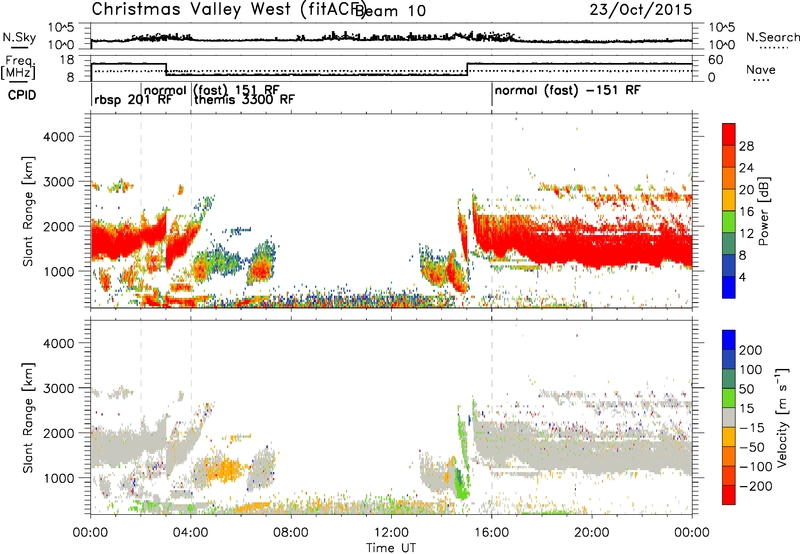800x554 pixels.
Task: Click the 'normal (fast) -151 RF' label
Action: [x=567, y=91]
